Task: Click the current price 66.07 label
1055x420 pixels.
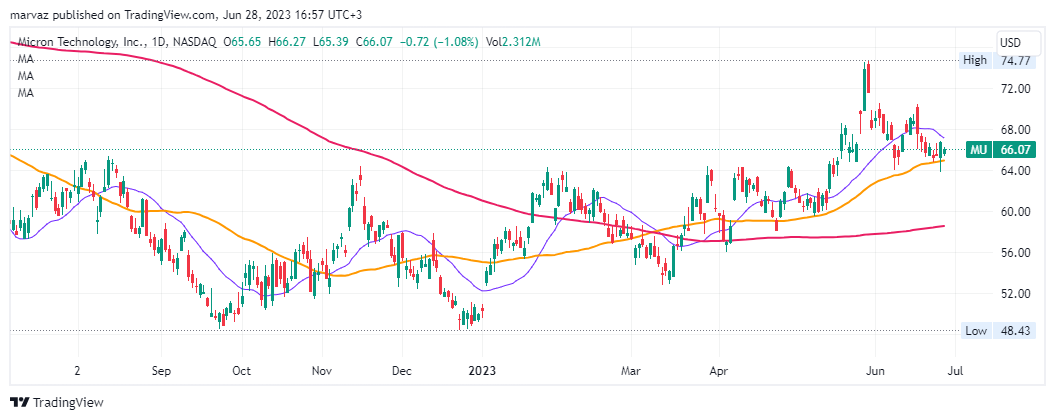Action: (x=1015, y=149)
